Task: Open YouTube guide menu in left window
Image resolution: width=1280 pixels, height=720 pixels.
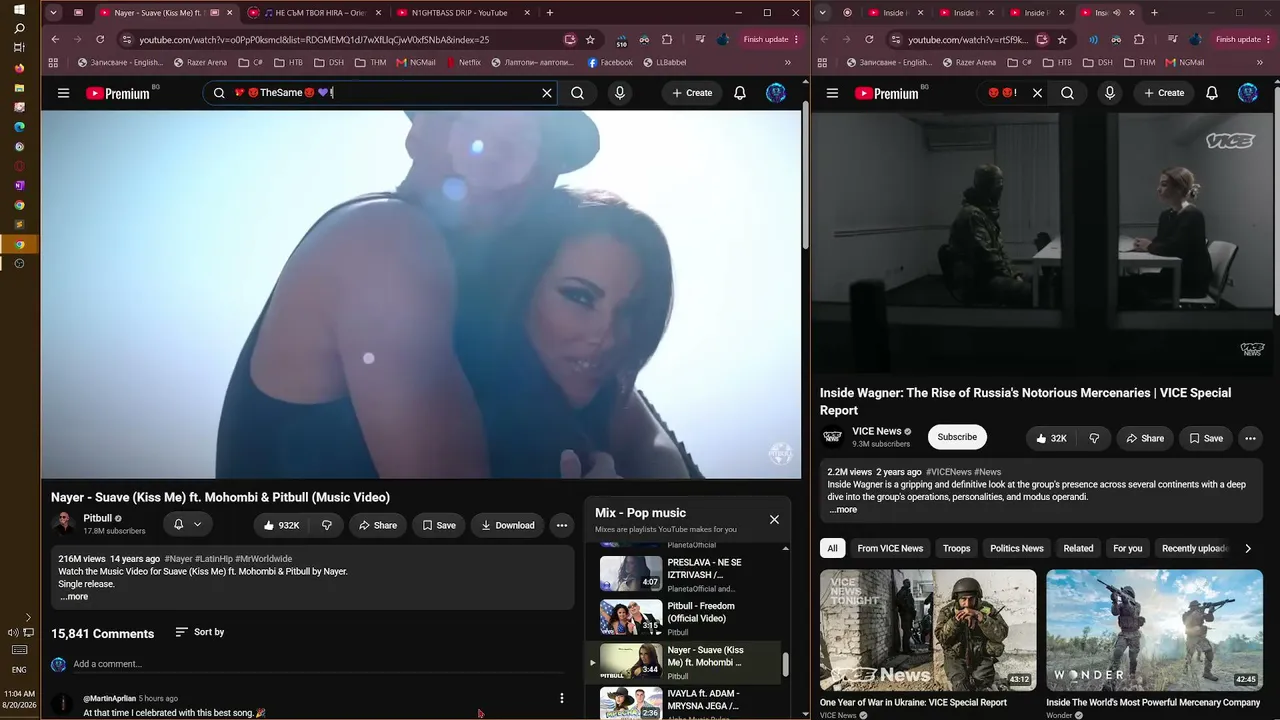Action: pyautogui.click(x=63, y=93)
